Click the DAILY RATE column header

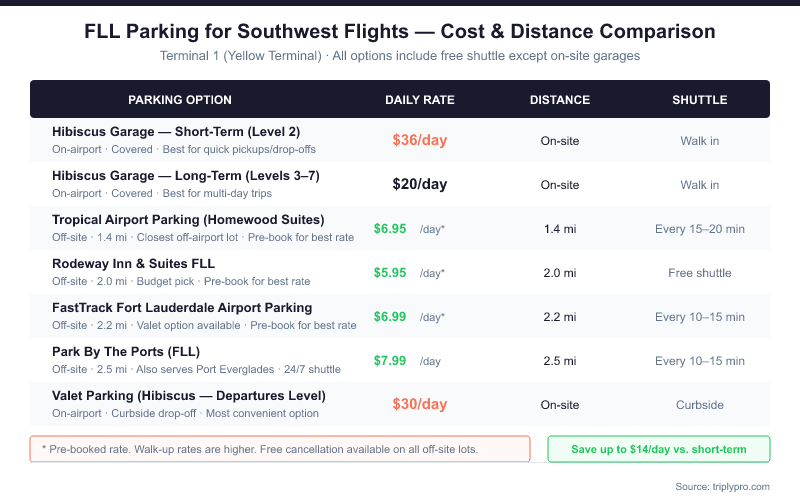point(420,100)
